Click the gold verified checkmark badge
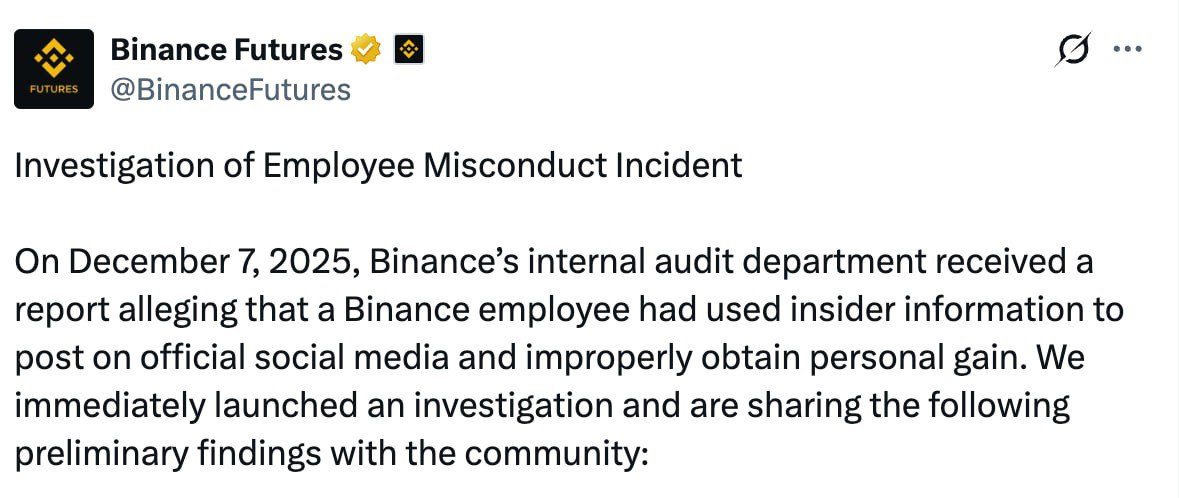 (x=366, y=49)
